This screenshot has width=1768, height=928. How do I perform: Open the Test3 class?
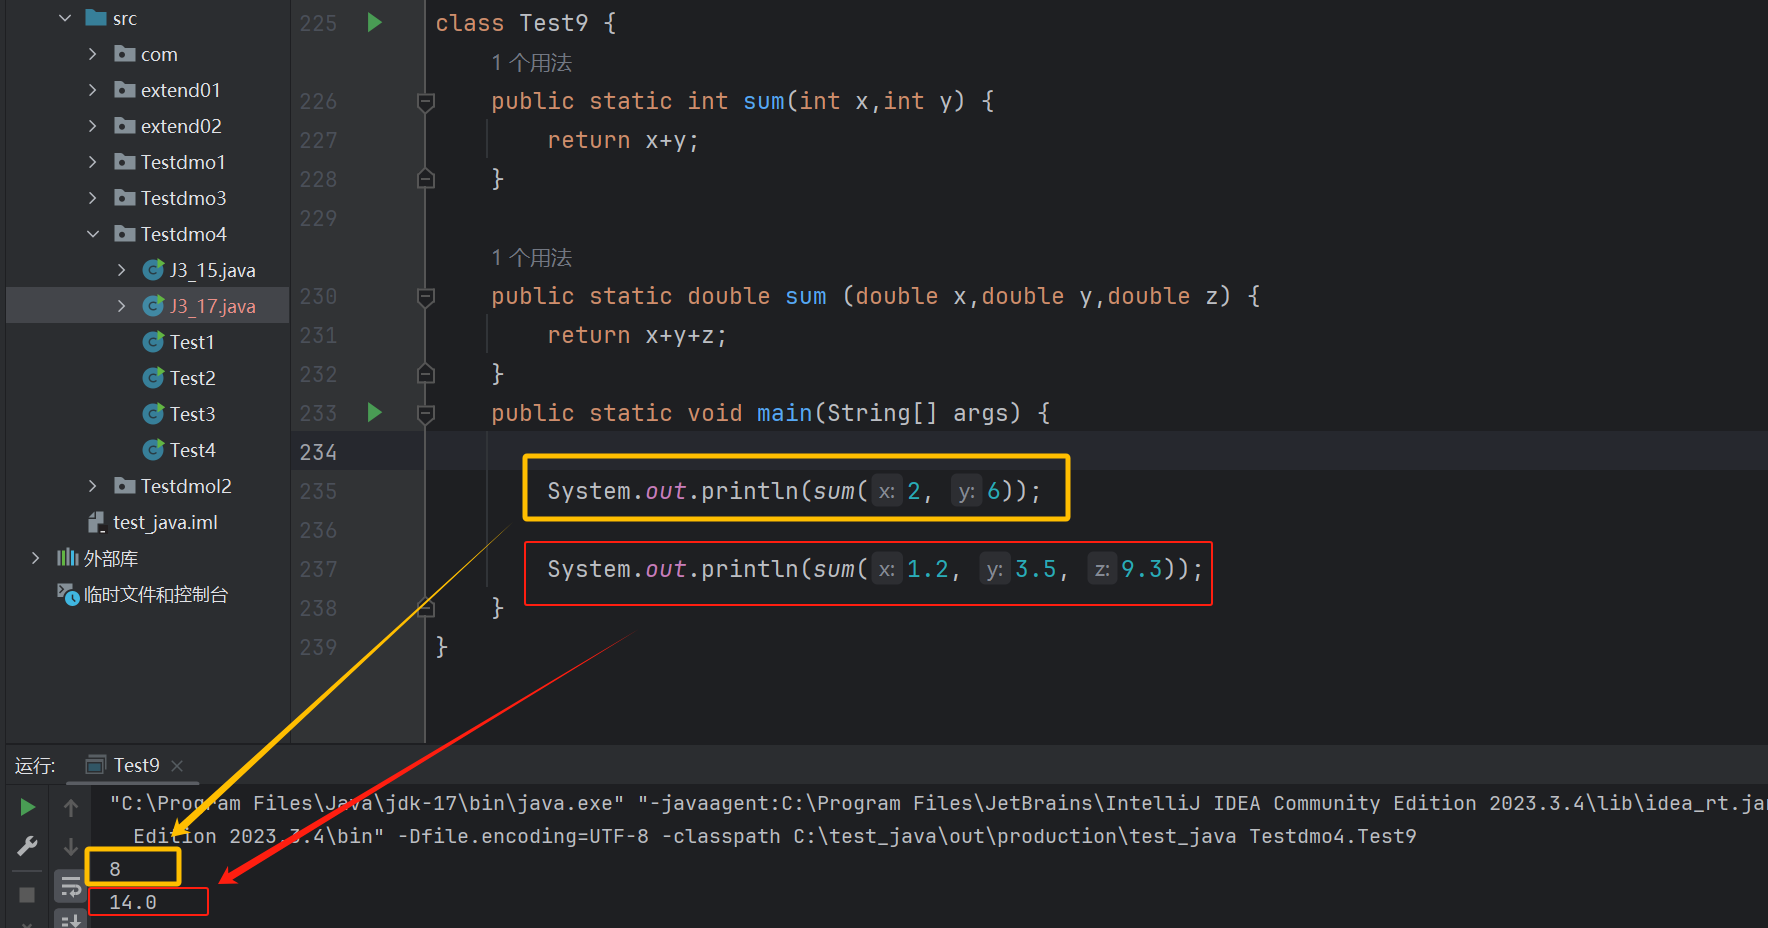tap(179, 414)
